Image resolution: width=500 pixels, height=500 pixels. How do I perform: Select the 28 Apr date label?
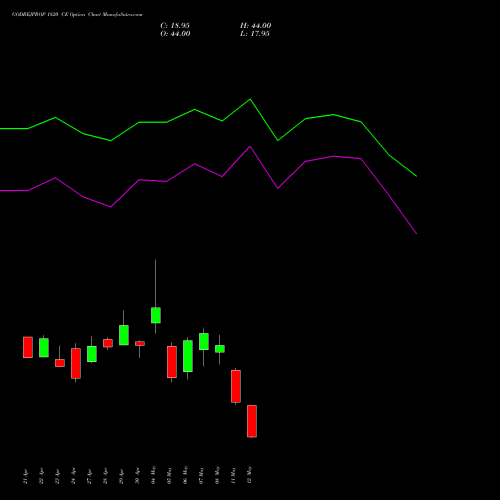106,476
